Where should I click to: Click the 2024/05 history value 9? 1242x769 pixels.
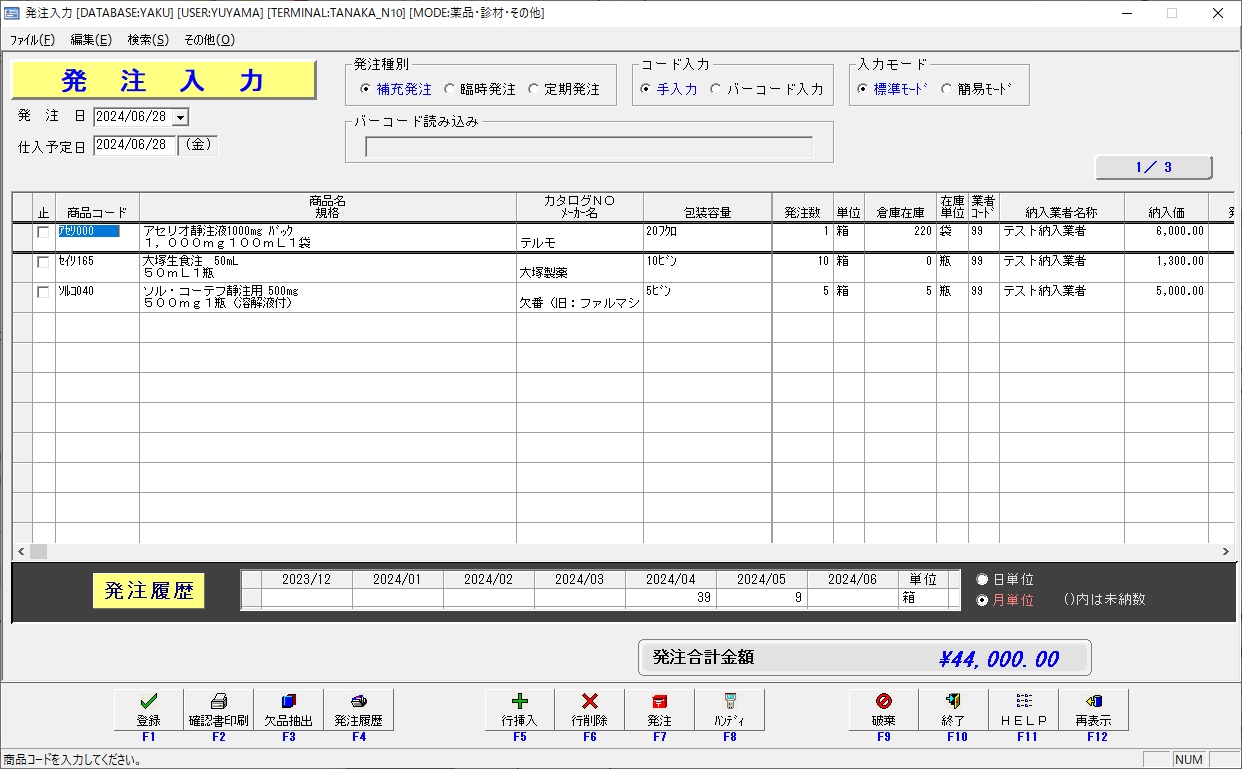(x=761, y=599)
